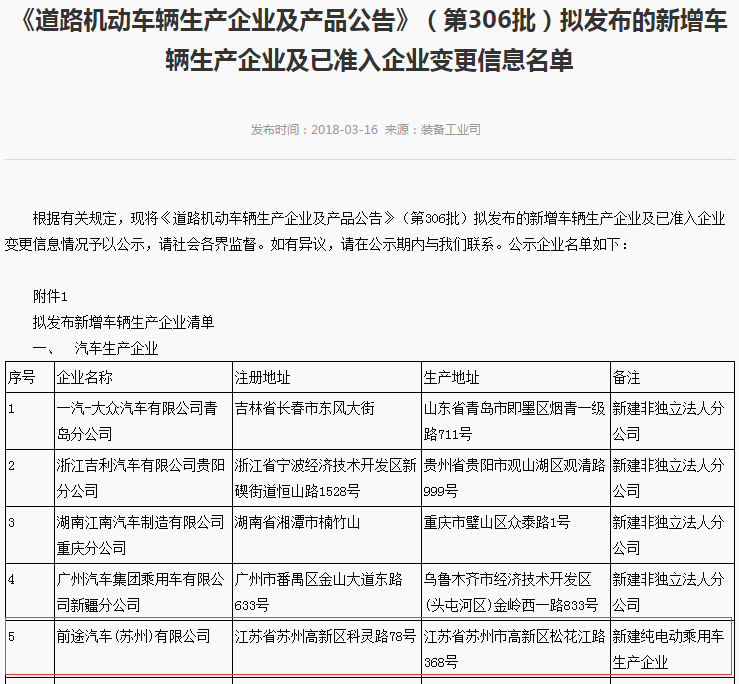This screenshot has width=739, height=684.
Task: Click the cell 广州汽车集团乘用车有限公司新疆分公司
Action: 143,592
